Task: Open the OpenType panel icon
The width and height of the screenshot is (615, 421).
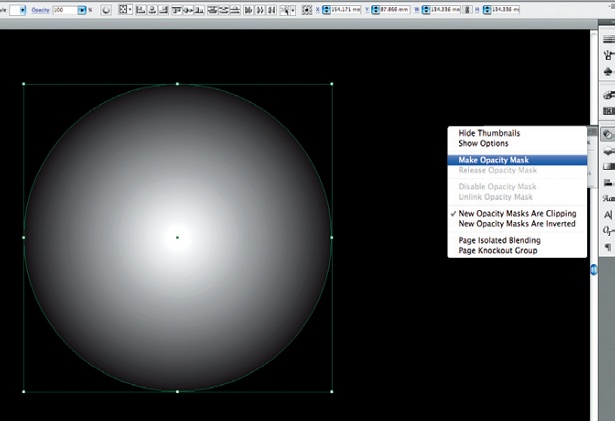Action: coord(608,231)
